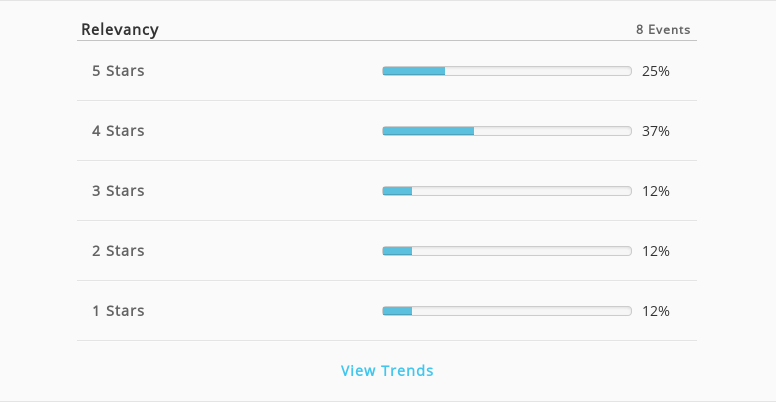This screenshot has height=402, width=776.
Task: Select the 2 Stars row label
Action: coord(118,251)
